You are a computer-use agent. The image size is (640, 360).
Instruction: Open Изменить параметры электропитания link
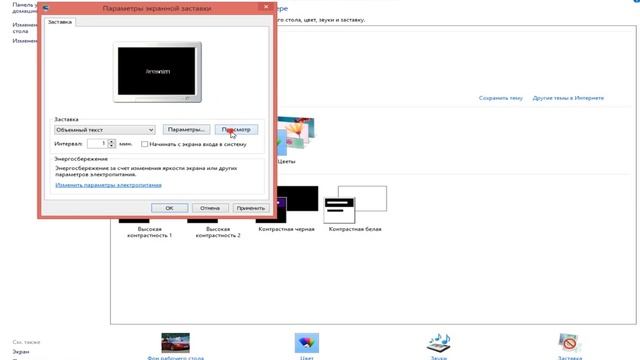(108, 185)
